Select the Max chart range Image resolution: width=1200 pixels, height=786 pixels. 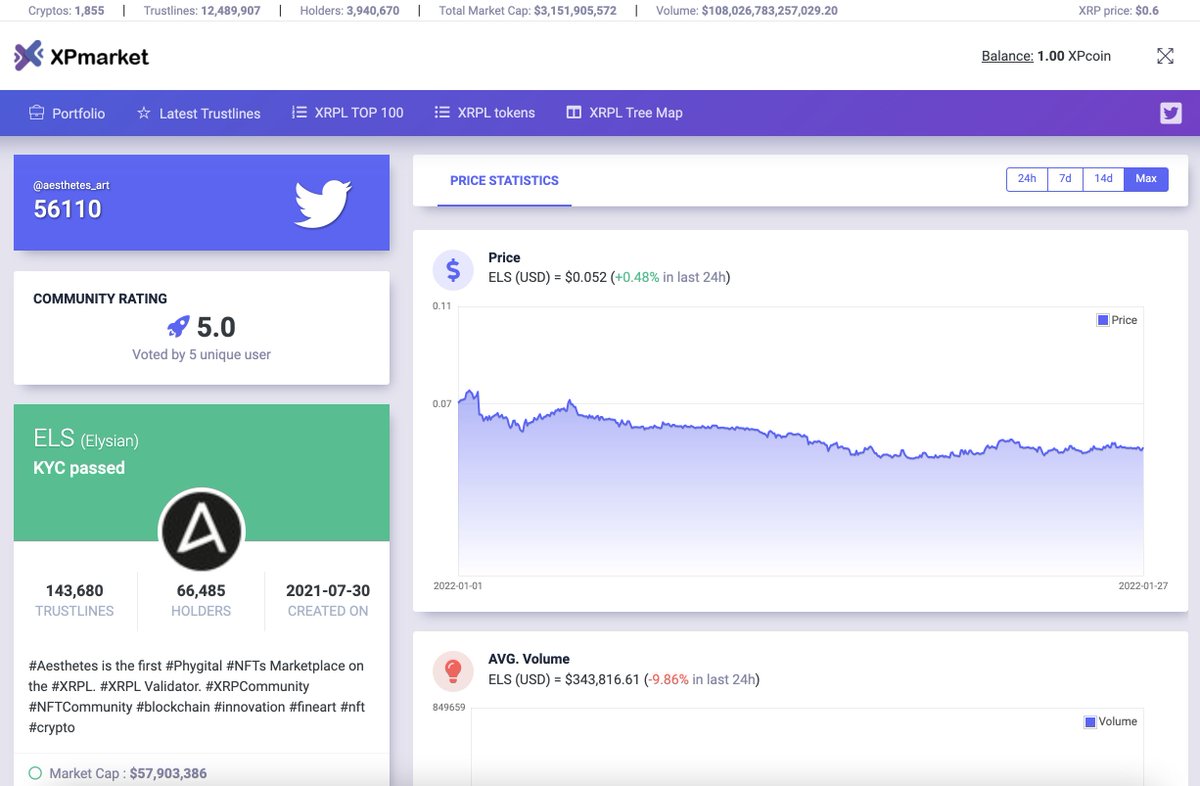(1146, 179)
